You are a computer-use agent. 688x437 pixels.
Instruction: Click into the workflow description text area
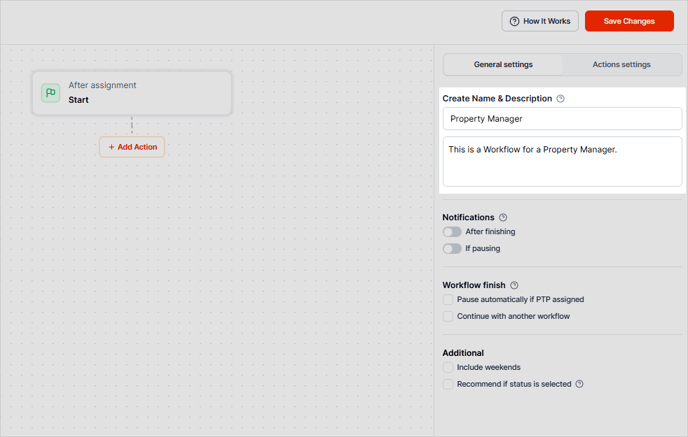click(x=562, y=161)
